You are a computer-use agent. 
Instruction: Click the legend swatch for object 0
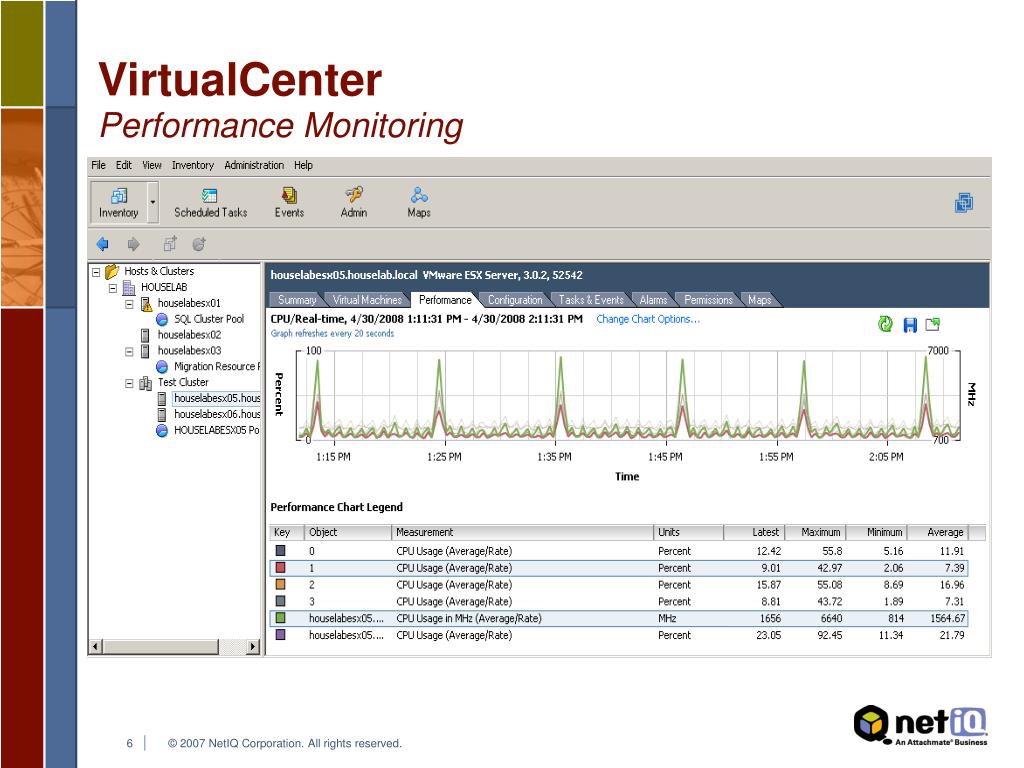pyautogui.click(x=280, y=551)
